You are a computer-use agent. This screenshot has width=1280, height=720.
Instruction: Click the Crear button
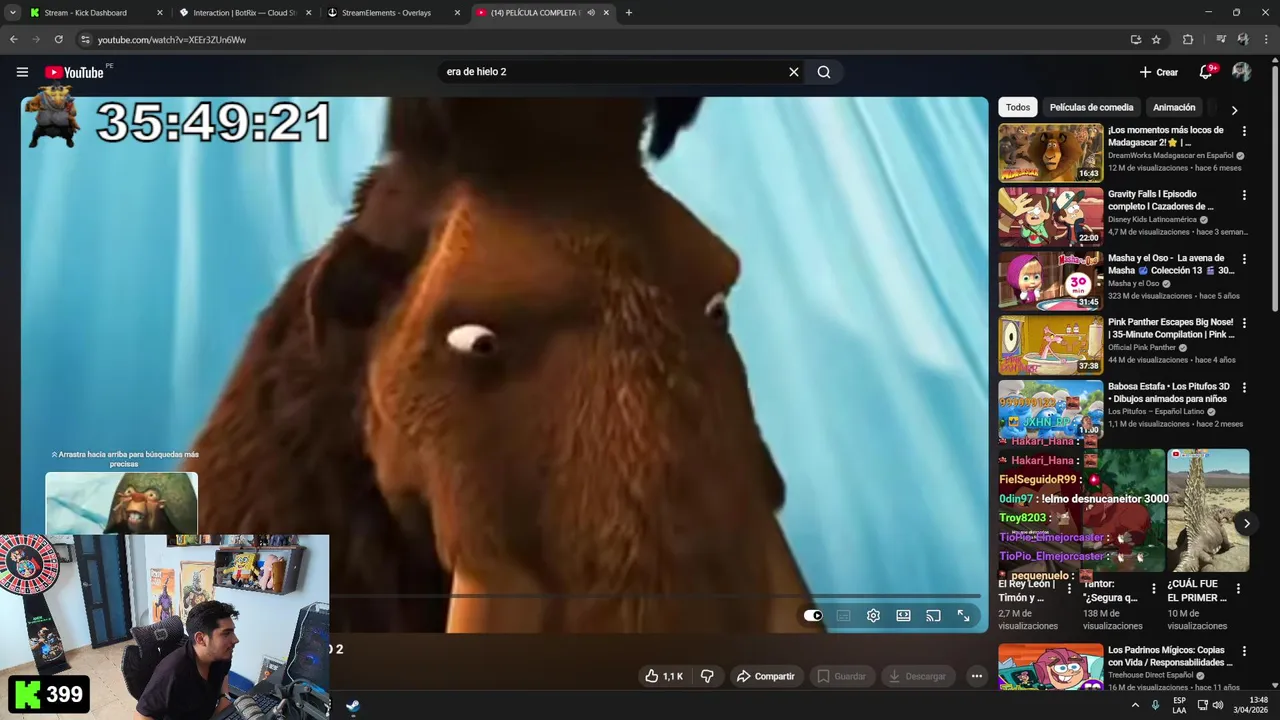pyautogui.click(x=1159, y=72)
